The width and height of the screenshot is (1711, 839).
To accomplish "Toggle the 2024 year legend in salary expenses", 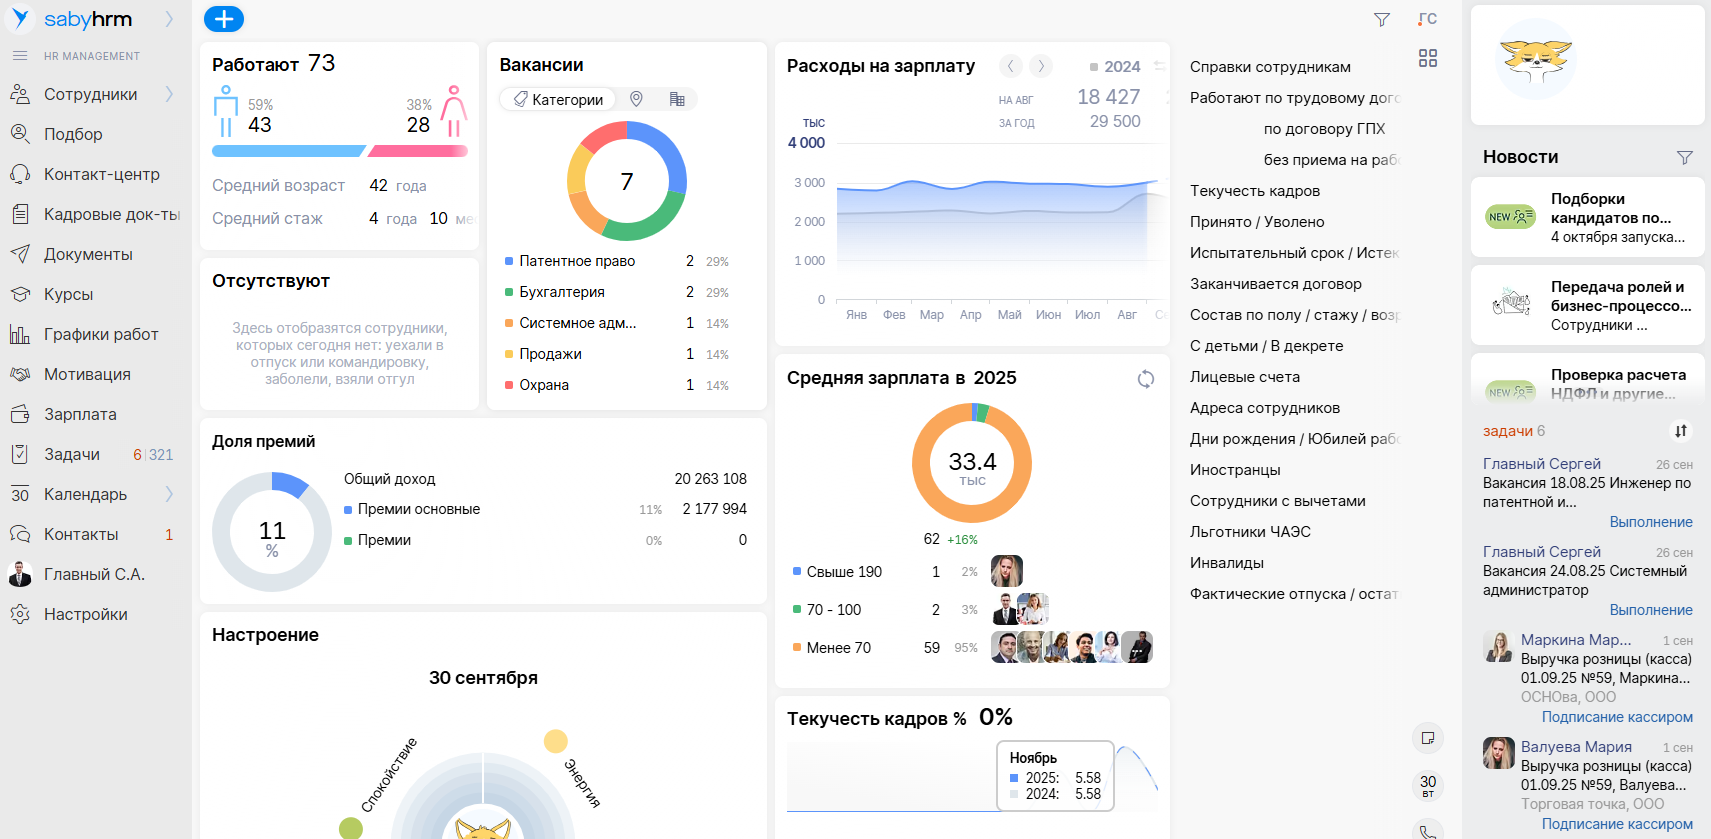I will coord(1114,67).
